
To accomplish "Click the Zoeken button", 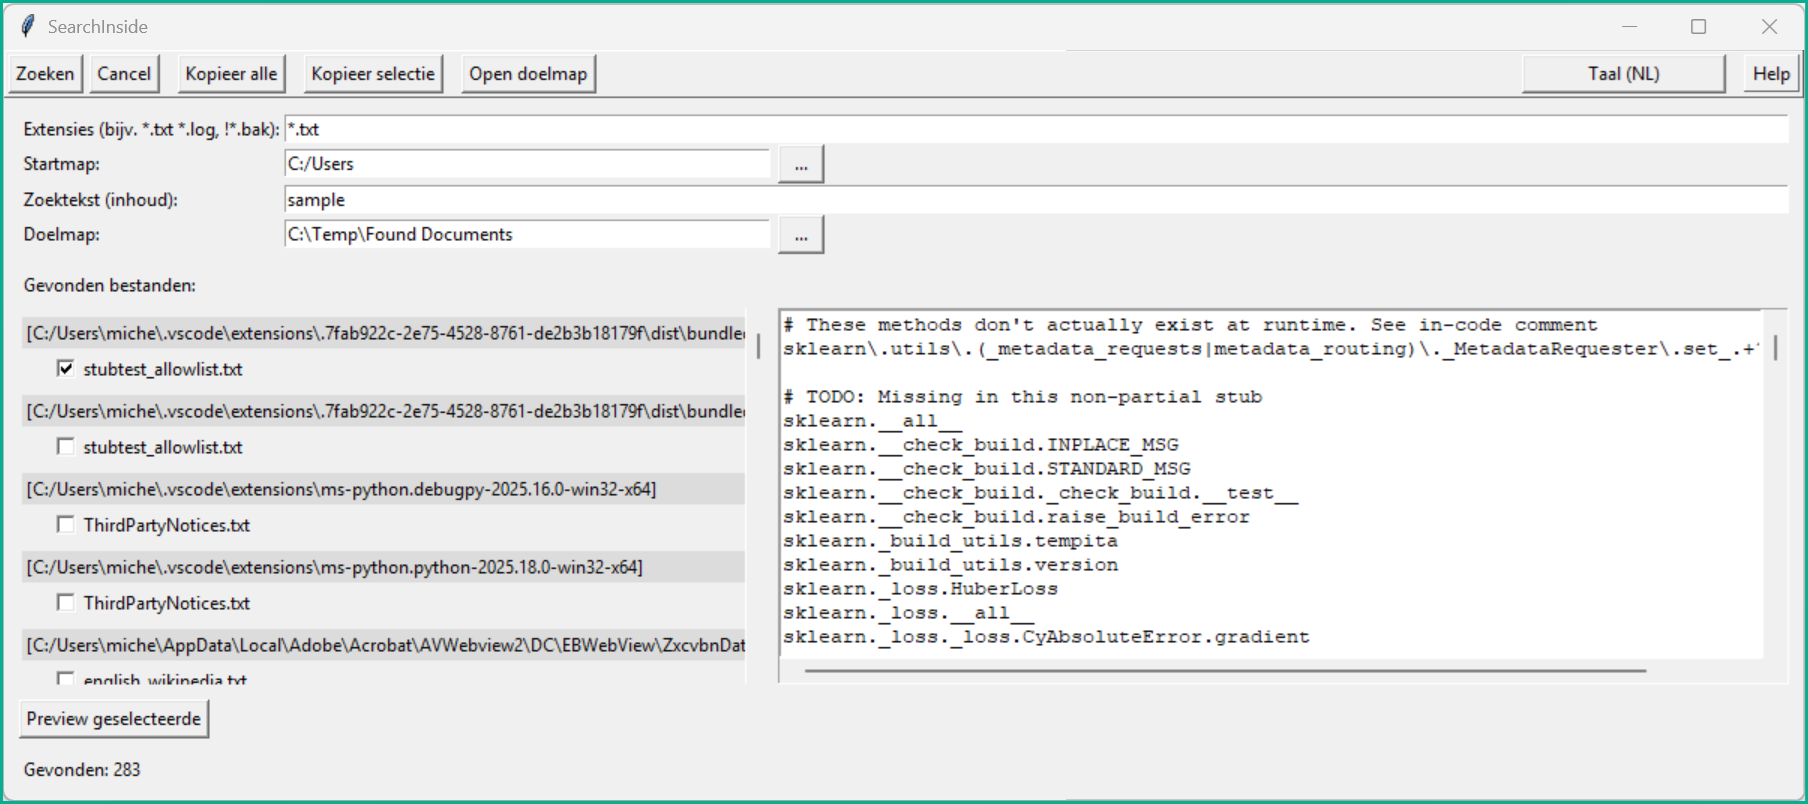I will point(45,74).
